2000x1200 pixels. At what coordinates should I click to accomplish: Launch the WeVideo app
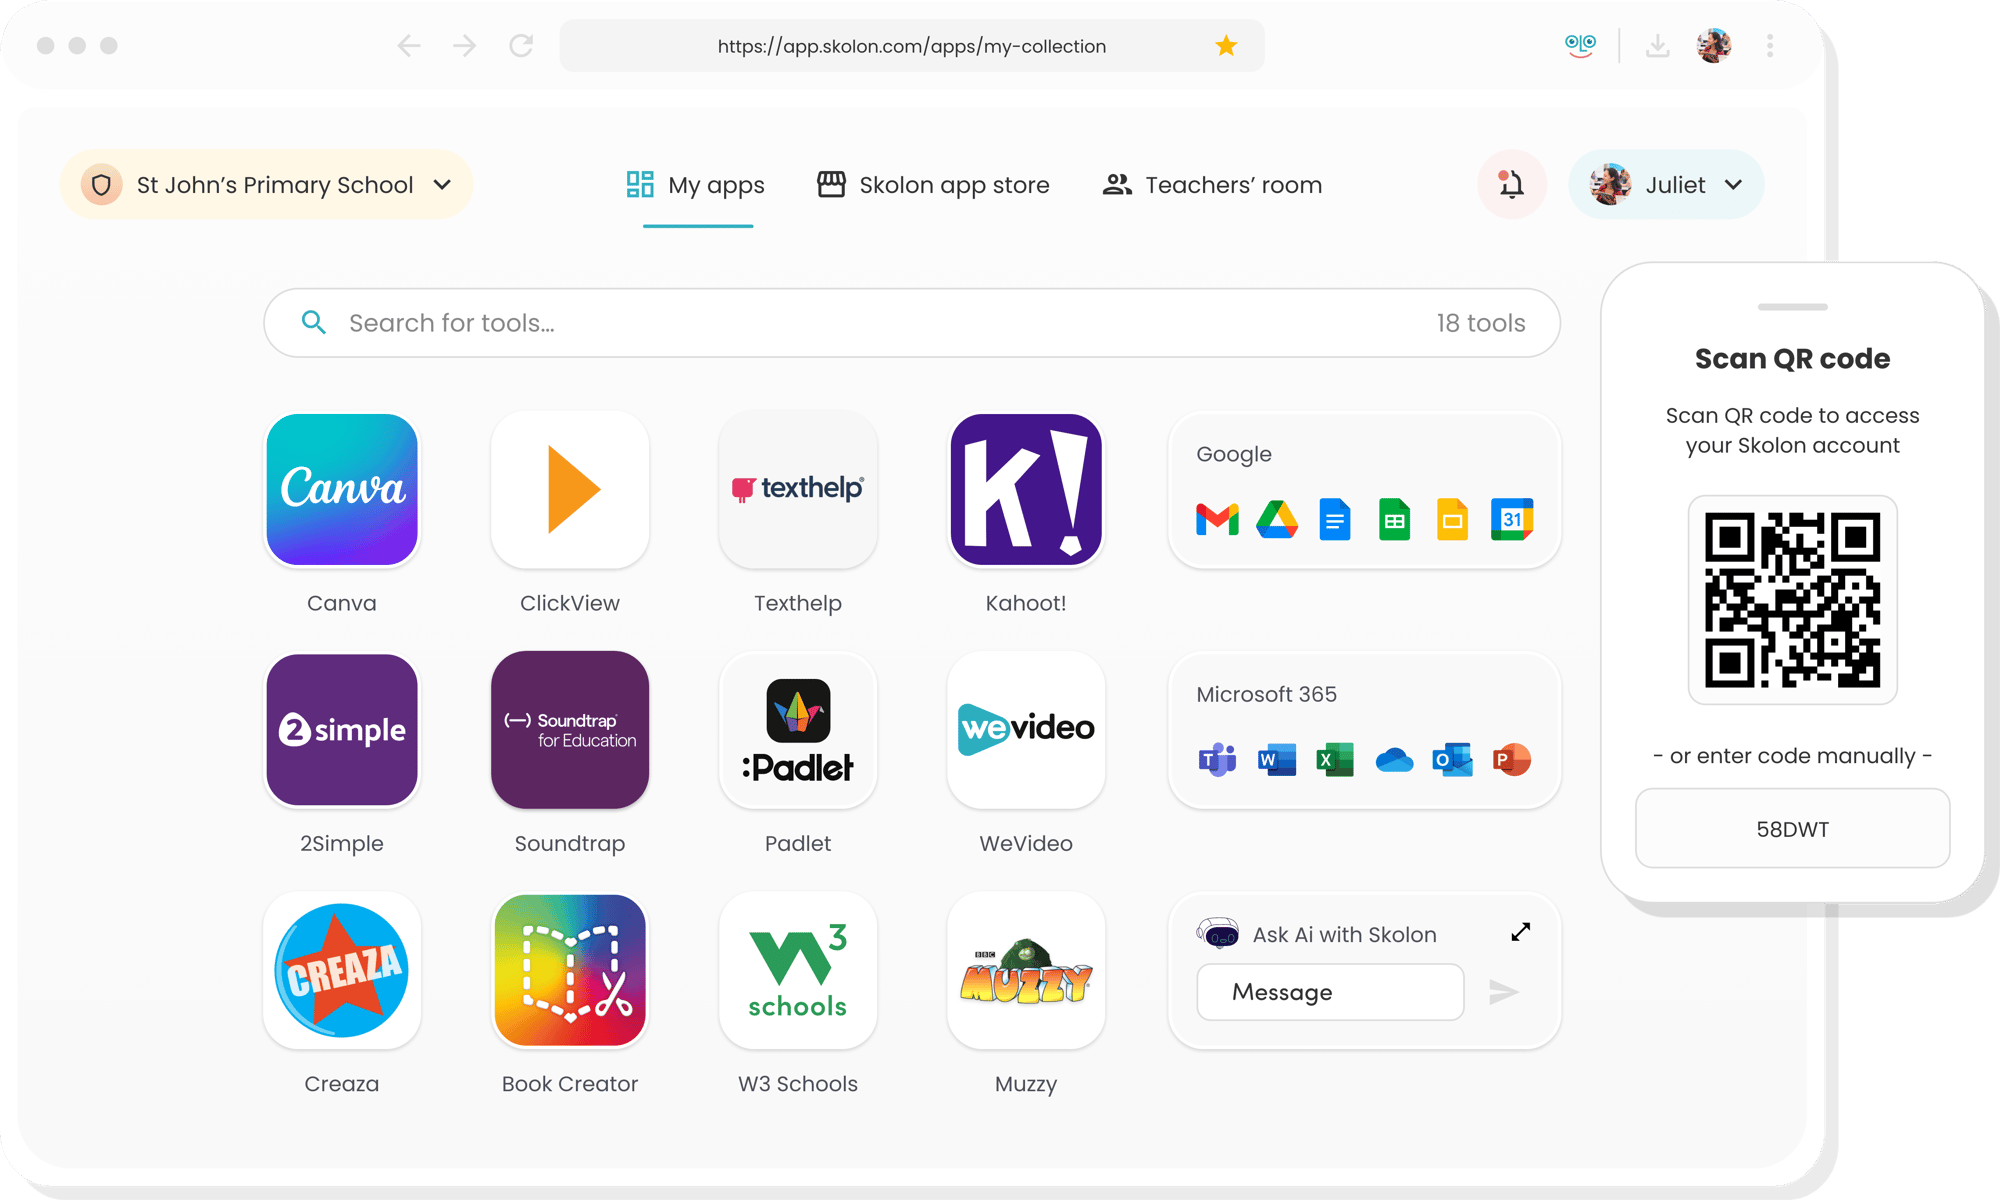[1026, 730]
